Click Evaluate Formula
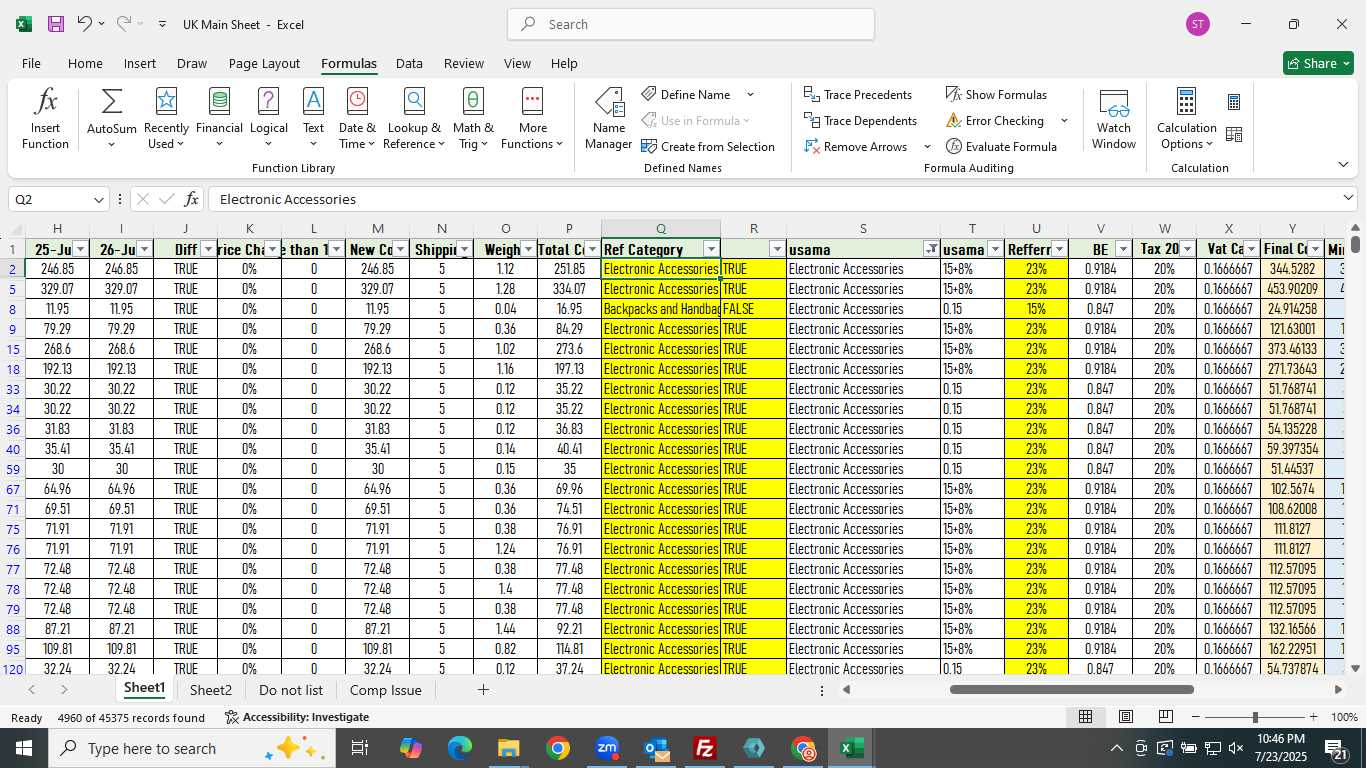Image resolution: width=1366 pixels, height=768 pixels. pos(1001,147)
